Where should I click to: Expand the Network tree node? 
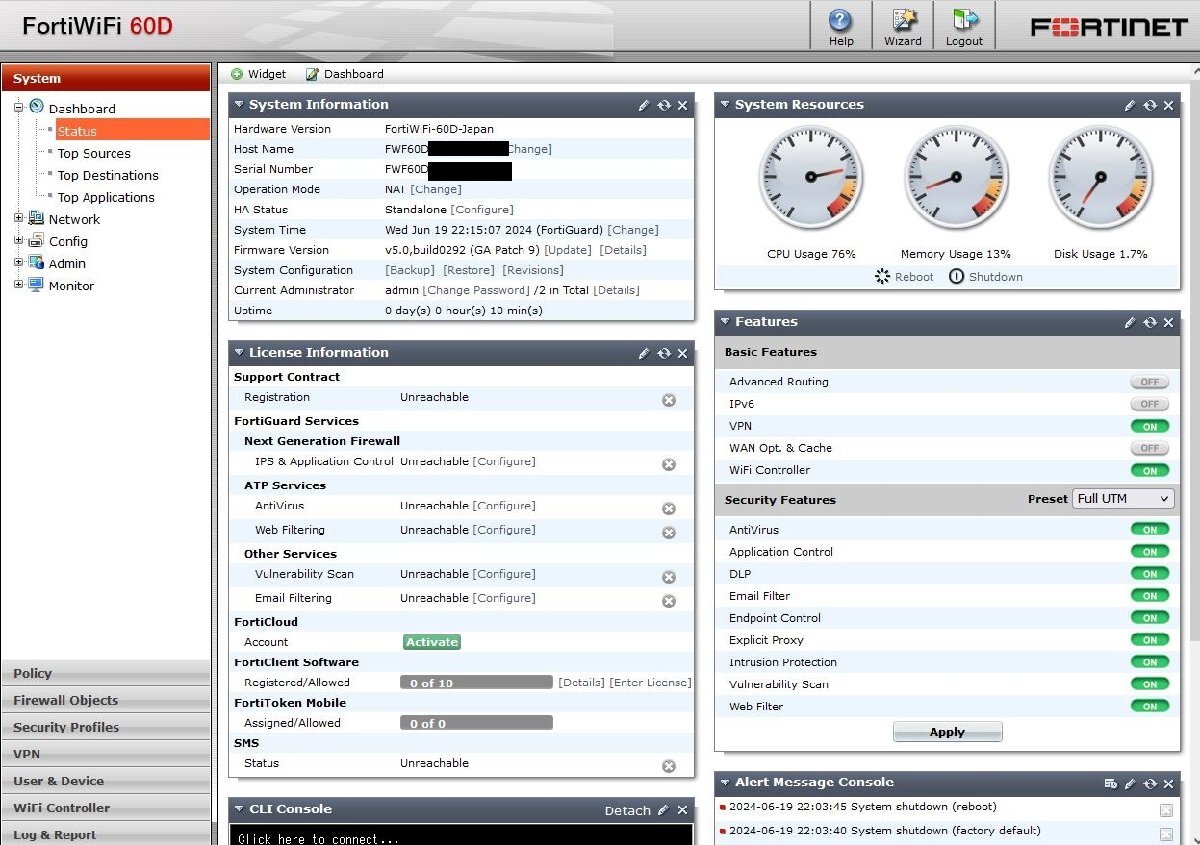coord(19,219)
